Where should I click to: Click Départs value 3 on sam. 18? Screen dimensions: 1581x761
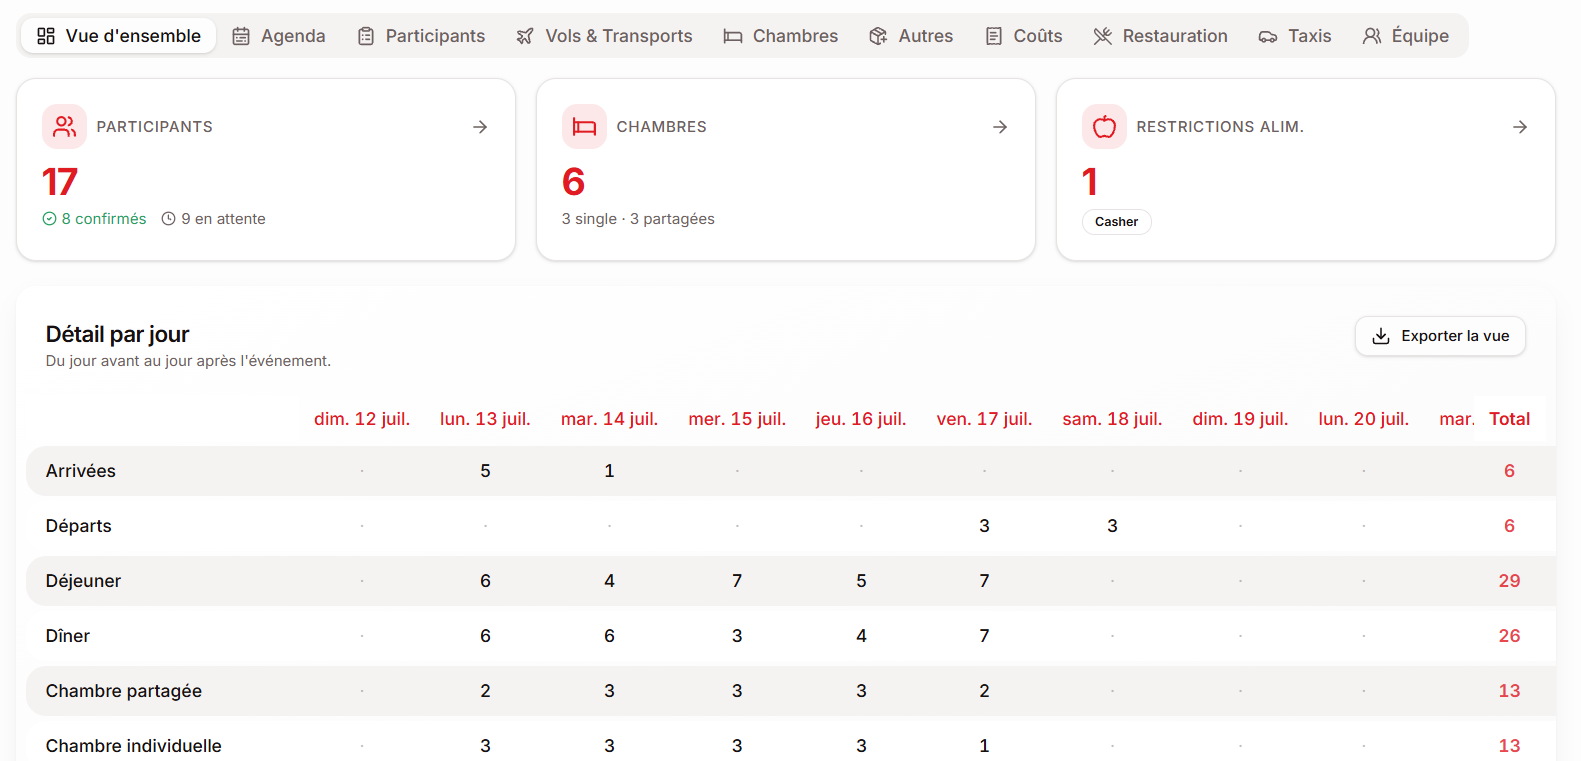click(x=1112, y=526)
